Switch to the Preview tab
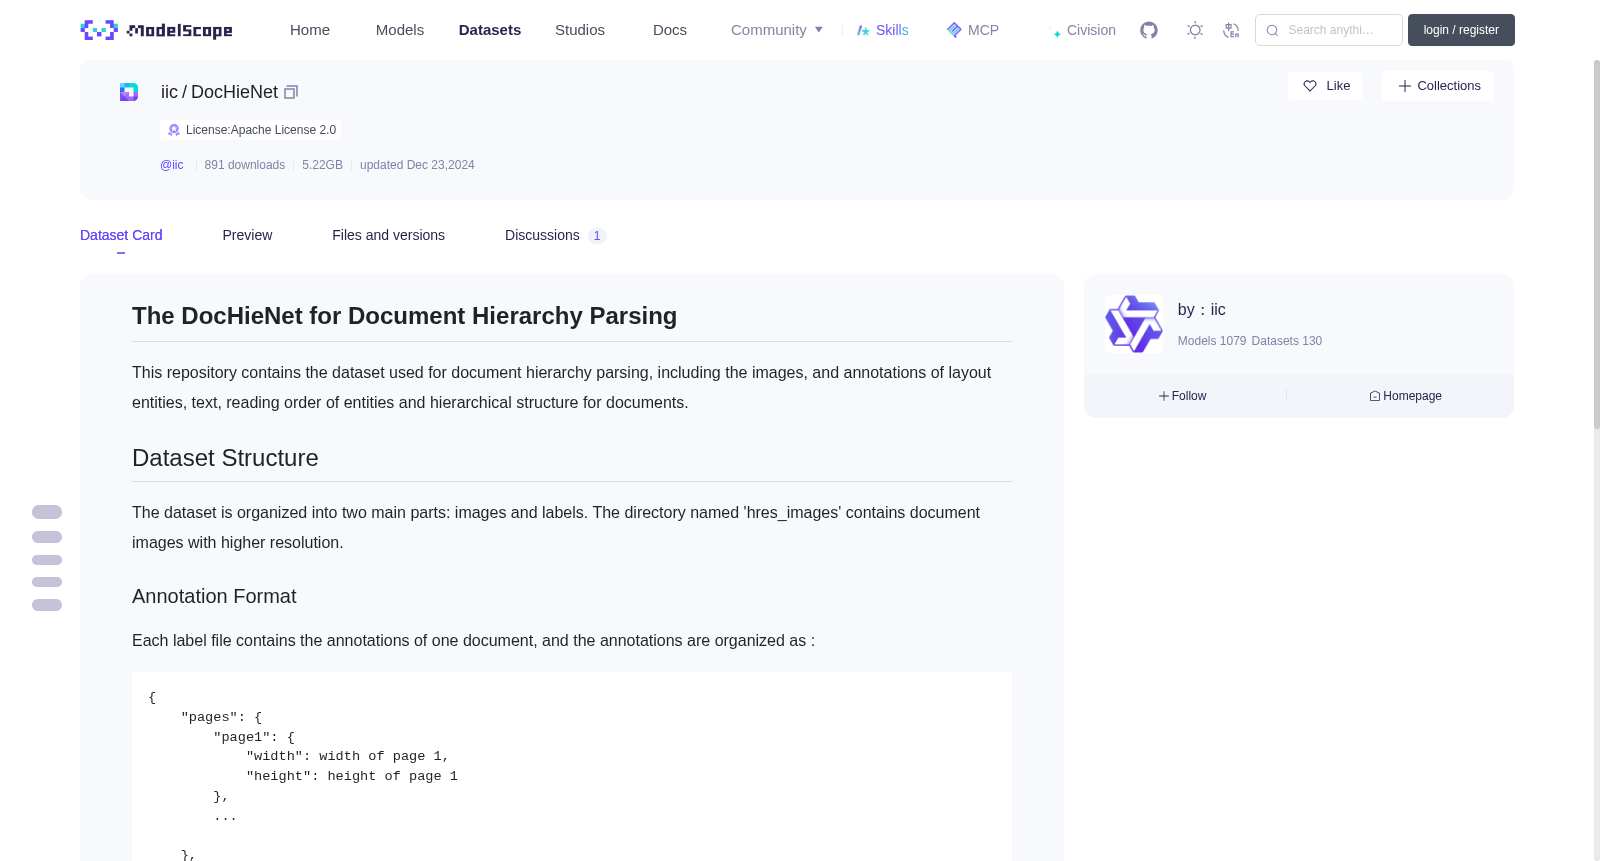 247,235
